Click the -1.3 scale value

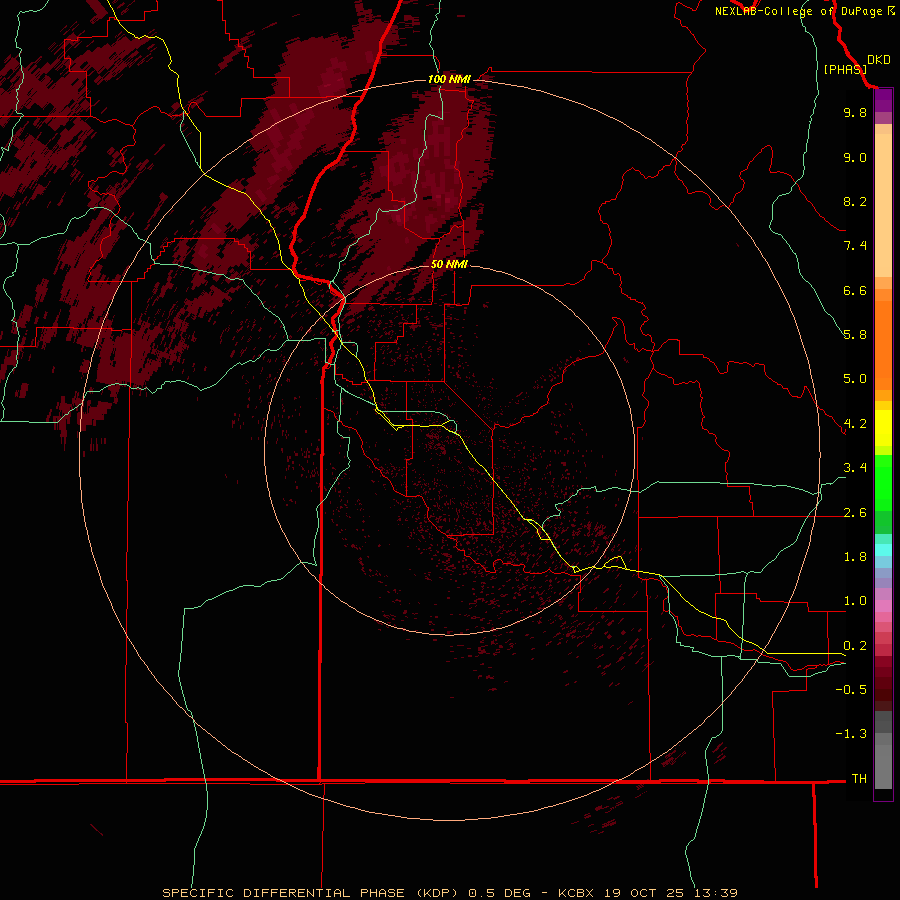(851, 734)
